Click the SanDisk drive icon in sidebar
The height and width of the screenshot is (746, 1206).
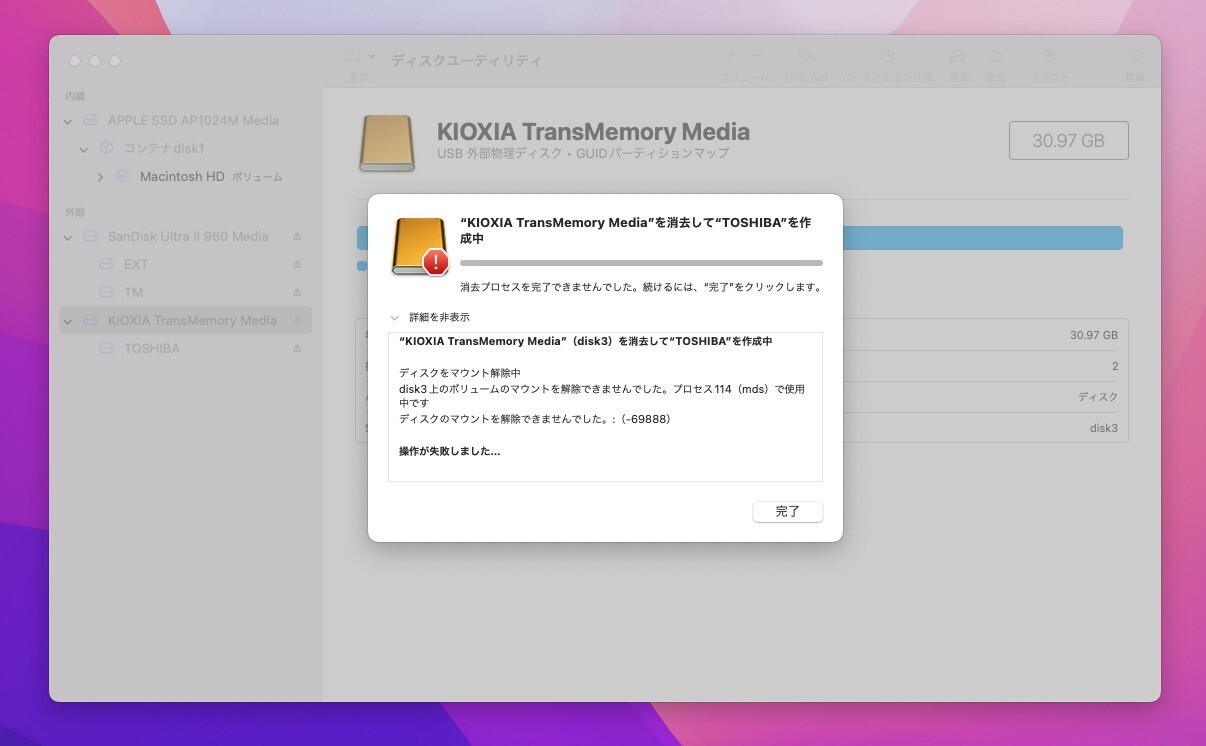(x=90, y=236)
